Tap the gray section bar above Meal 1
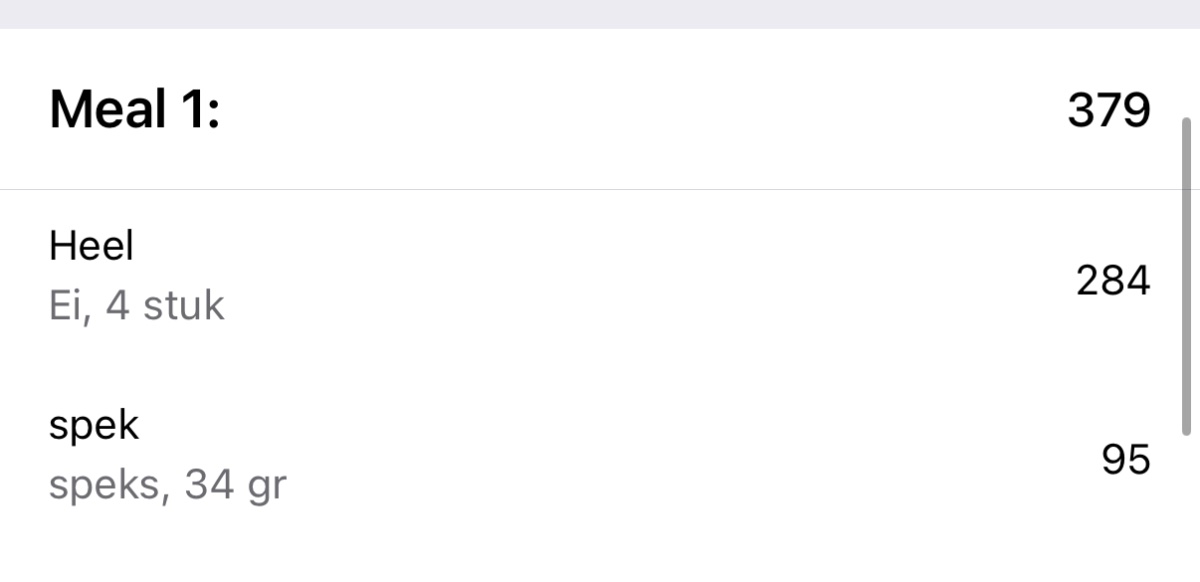Screen dimensions: 1200x582 pyautogui.click(x=600, y=13)
